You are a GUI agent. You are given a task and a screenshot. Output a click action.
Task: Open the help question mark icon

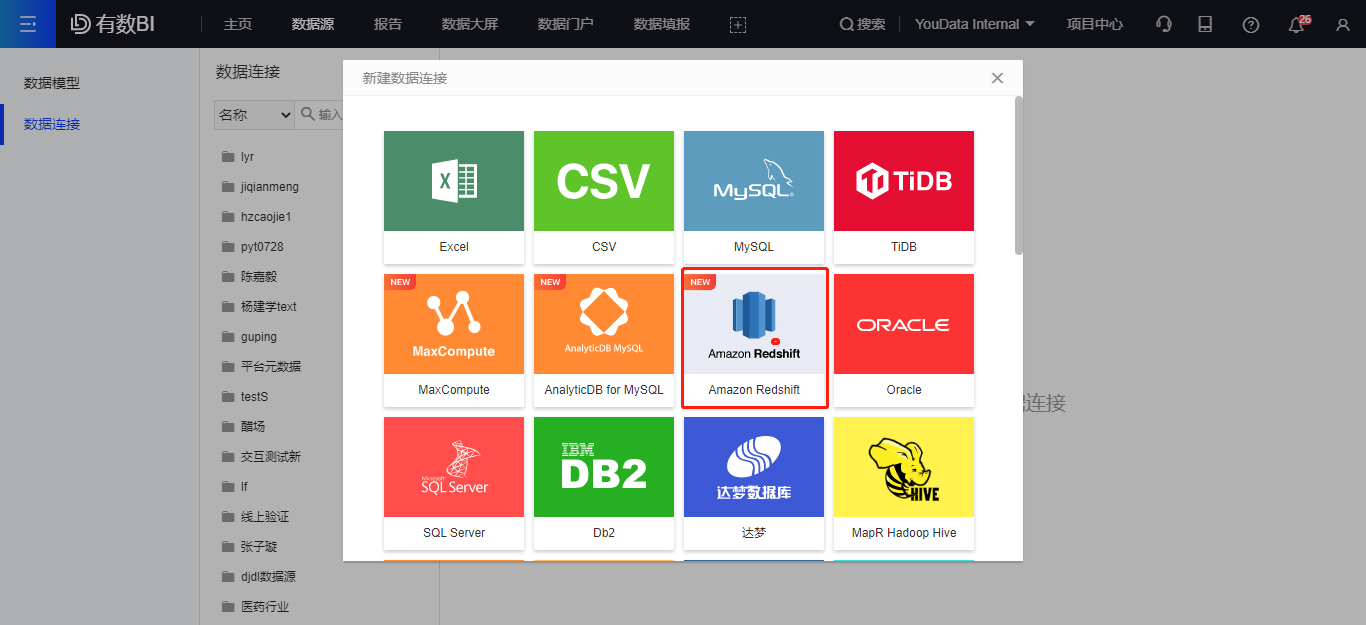[x=1251, y=24]
